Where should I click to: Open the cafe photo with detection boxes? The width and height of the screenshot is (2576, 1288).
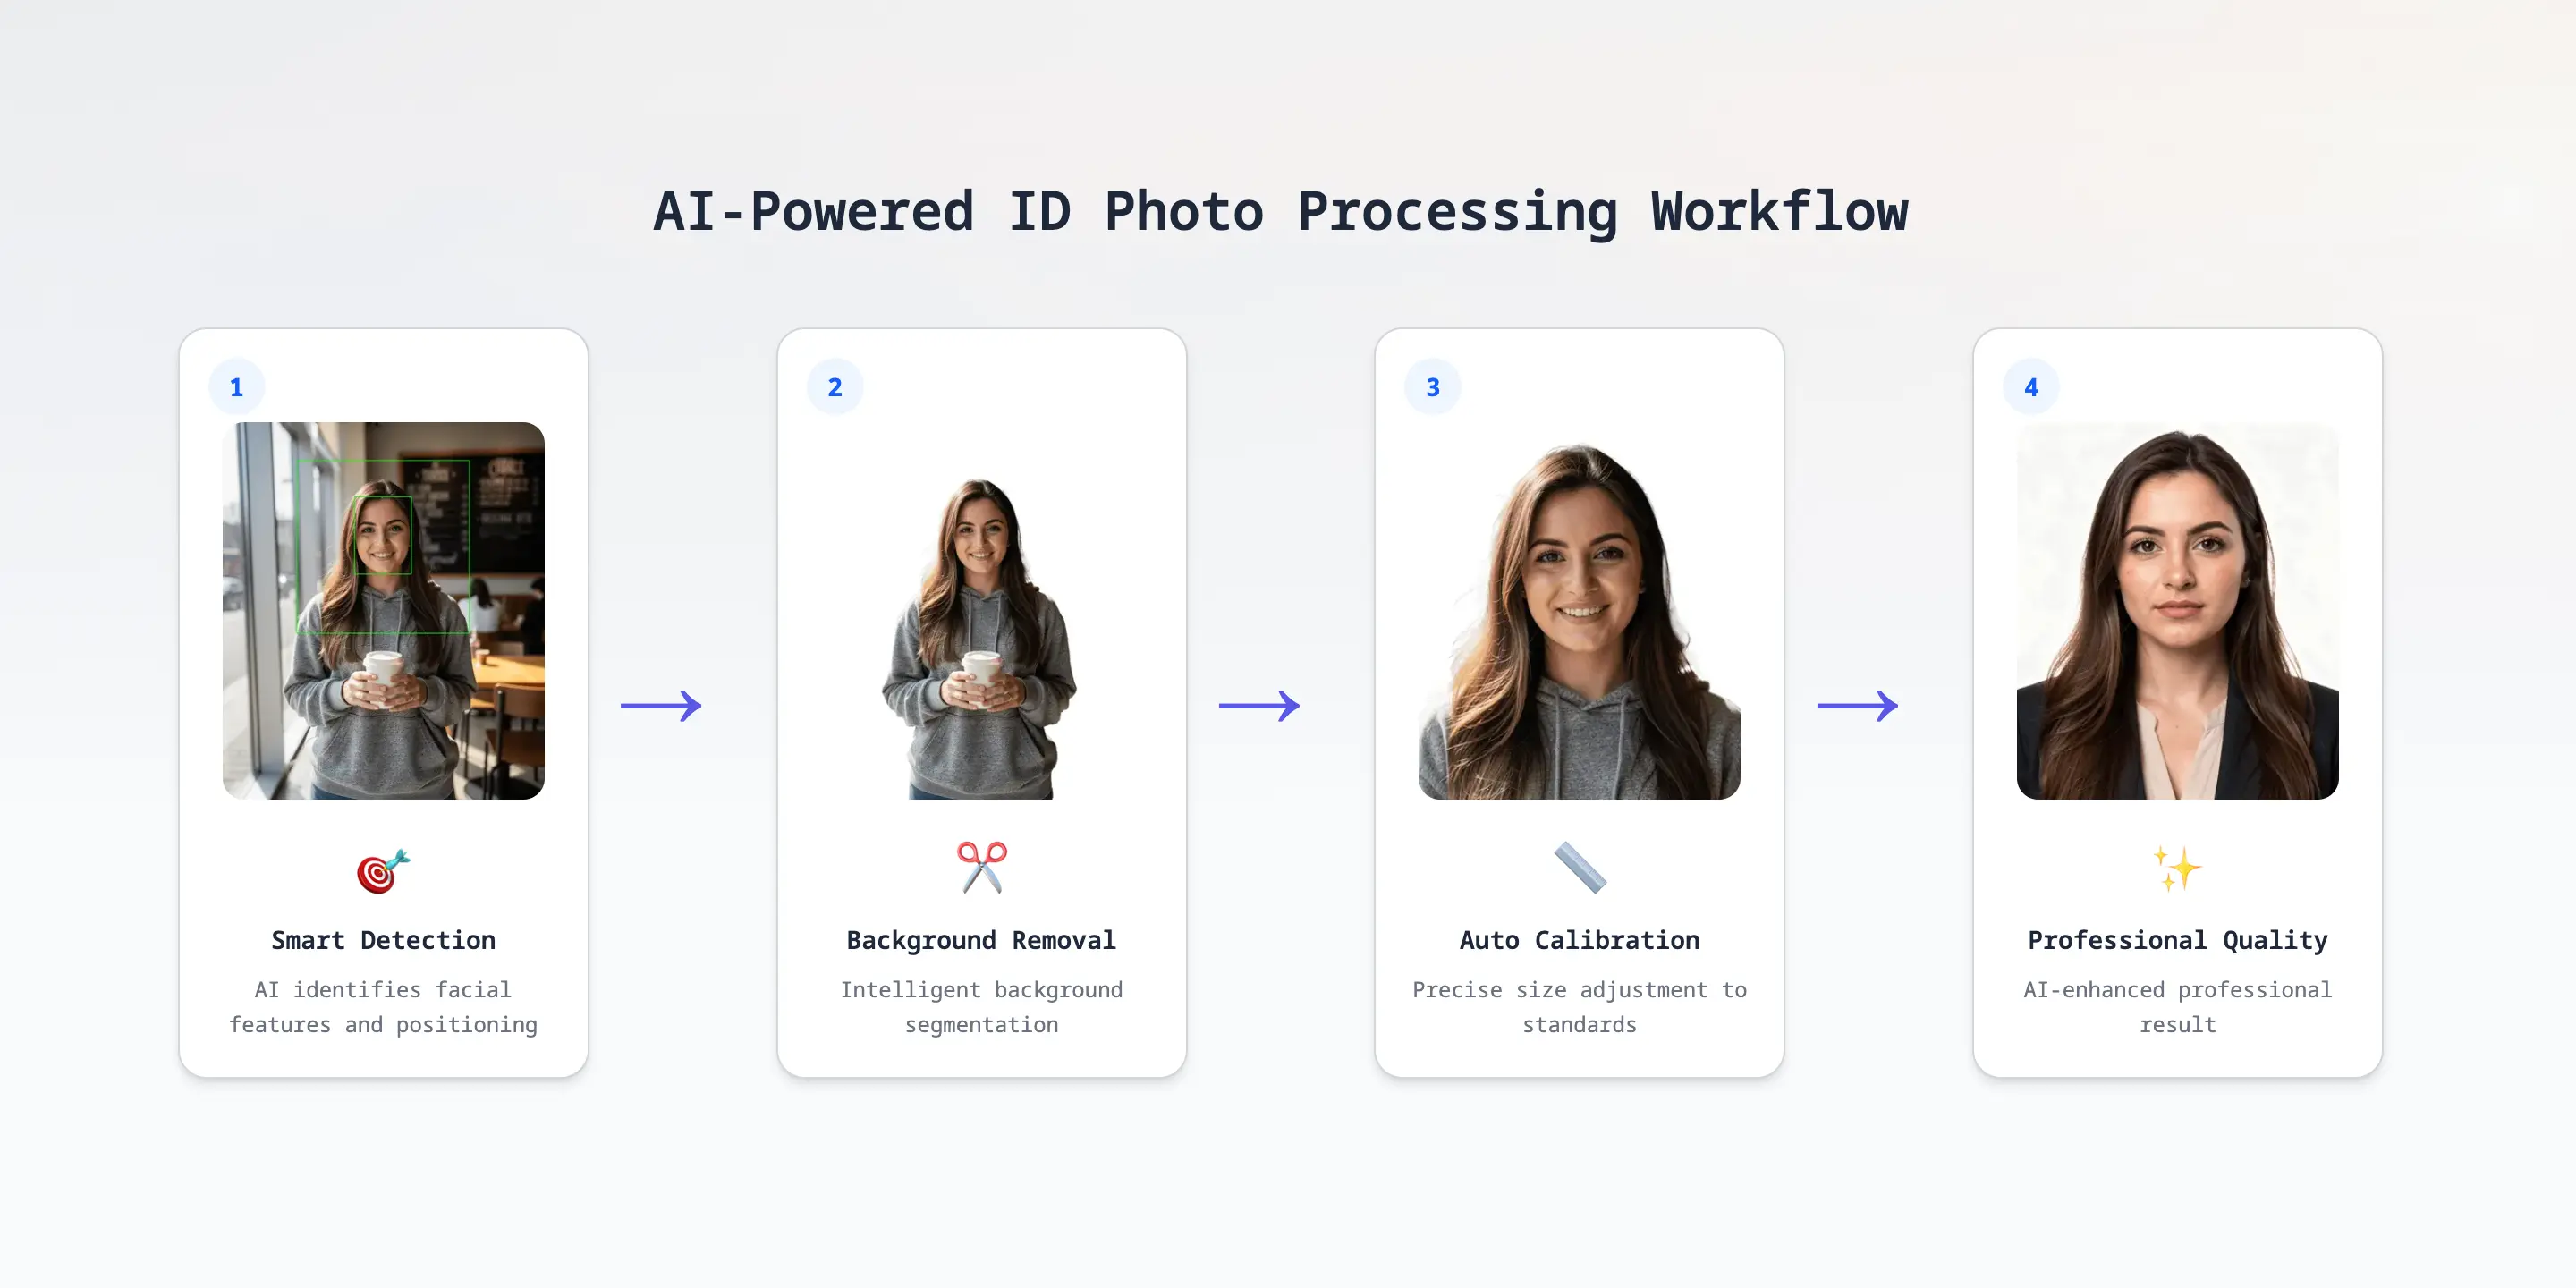point(383,610)
